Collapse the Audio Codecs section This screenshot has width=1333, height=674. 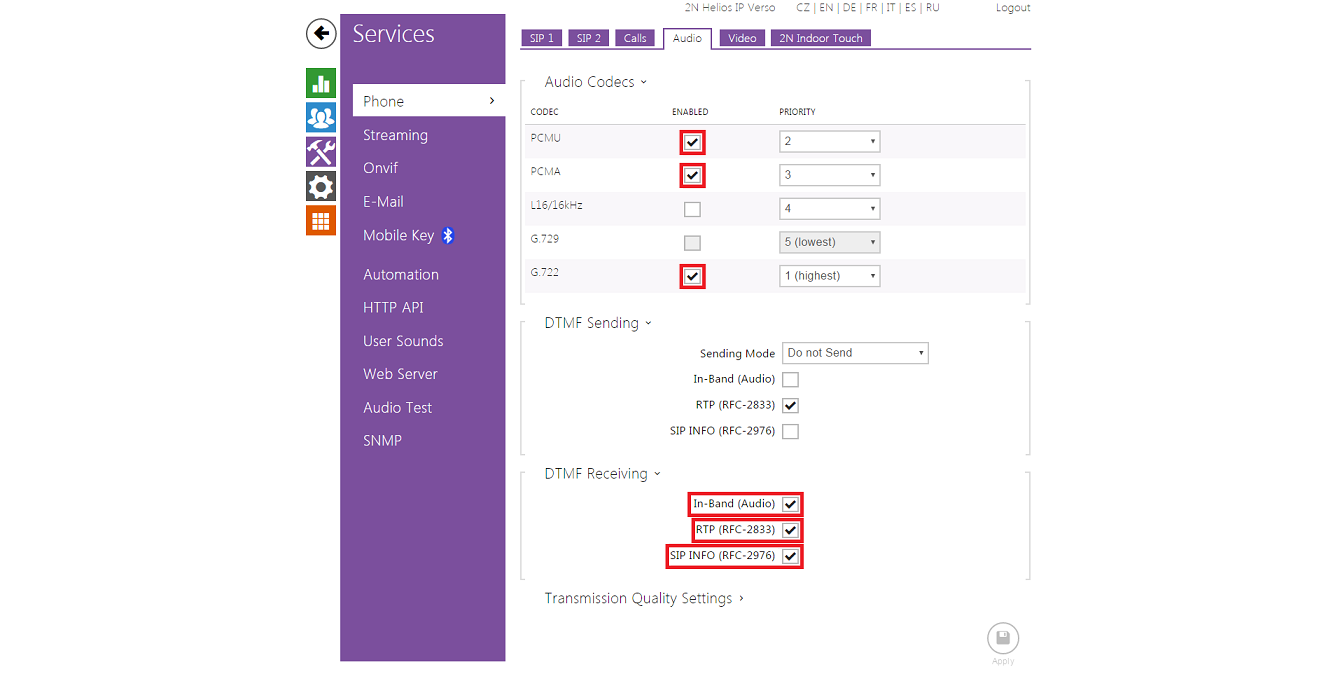point(595,82)
